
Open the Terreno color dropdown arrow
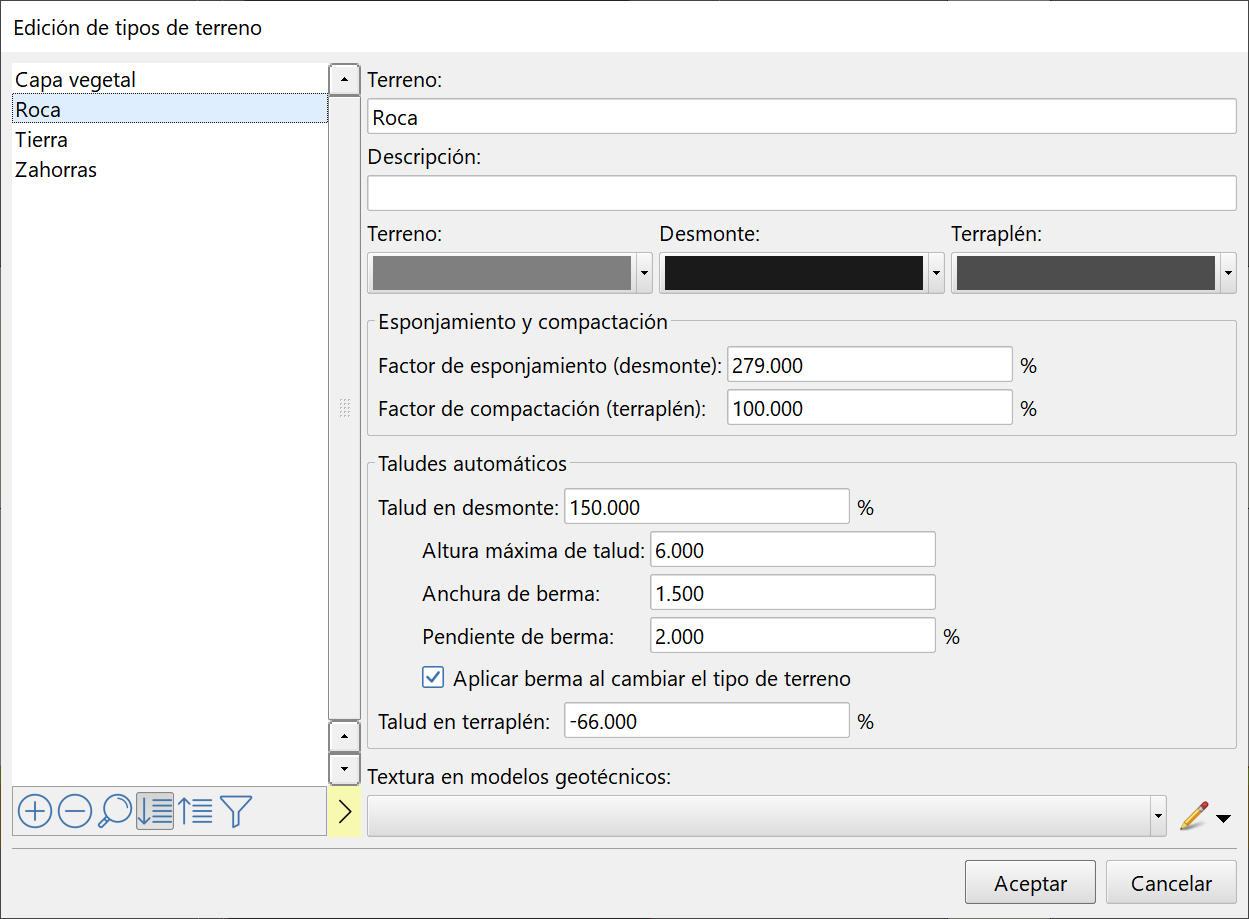pos(643,273)
